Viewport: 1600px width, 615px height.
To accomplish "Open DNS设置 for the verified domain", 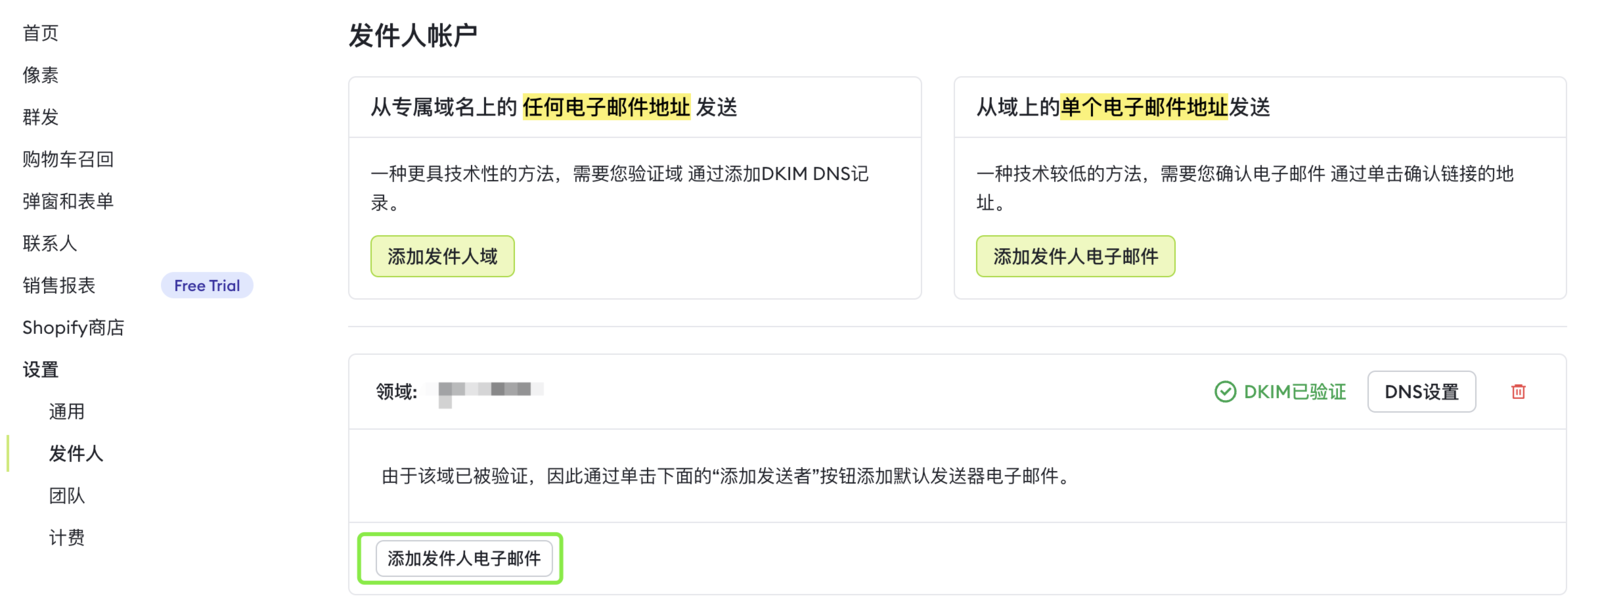I will coord(1421,392).
